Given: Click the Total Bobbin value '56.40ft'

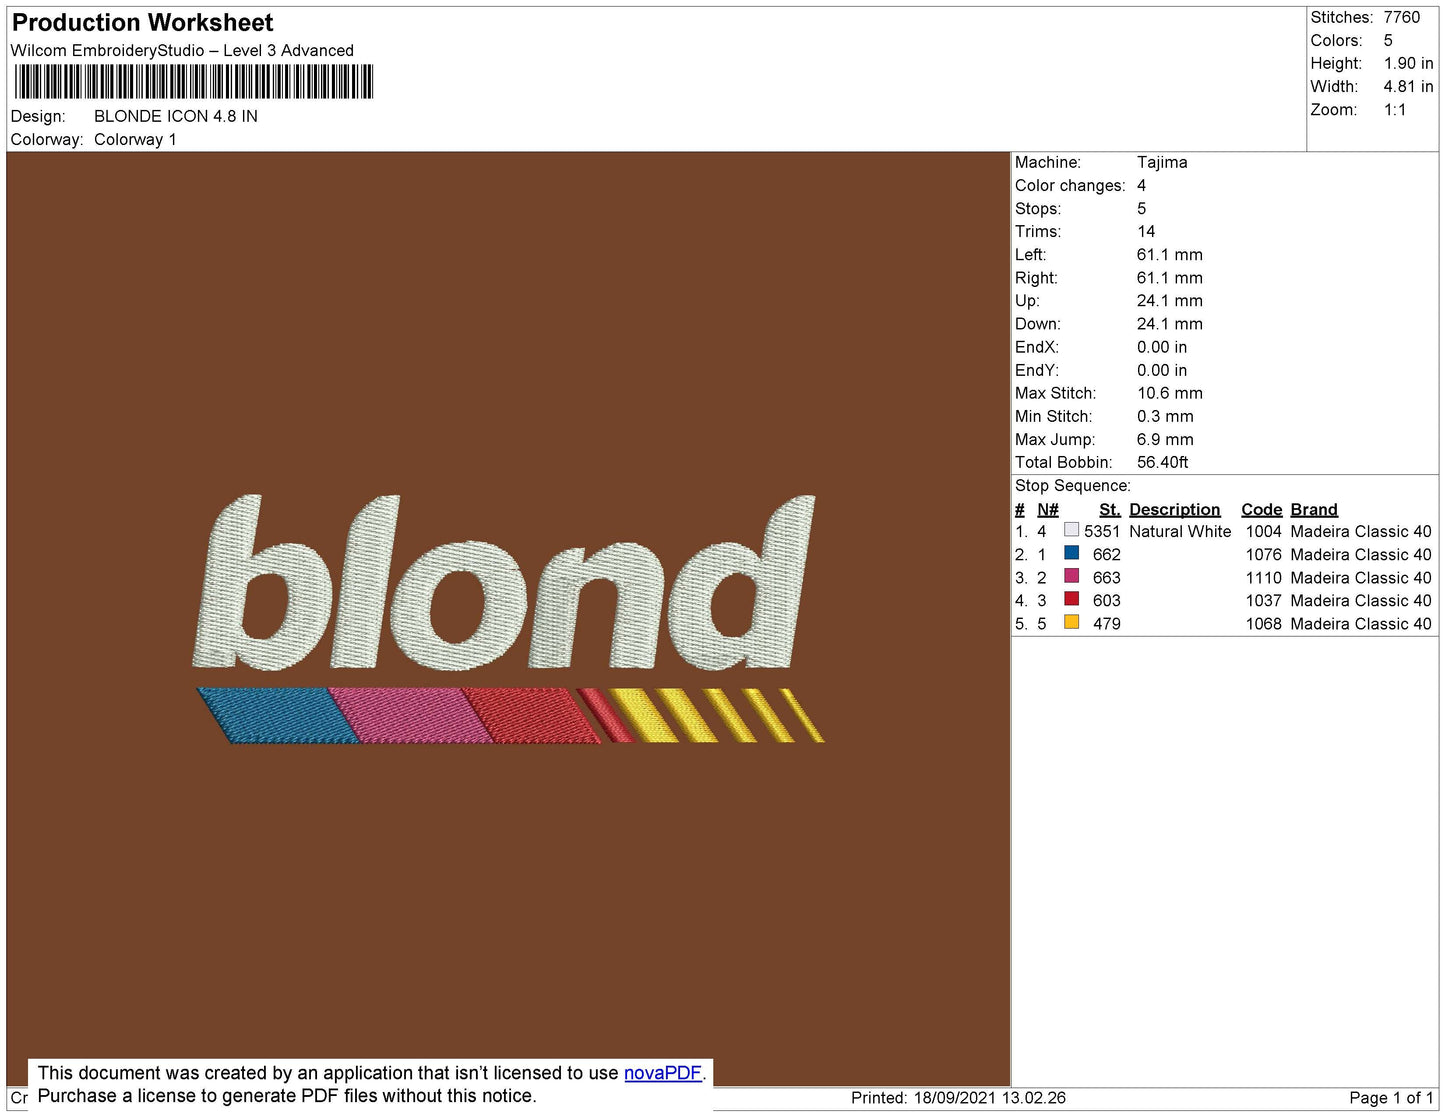Looking at the screenshot, I should coord(1162,462).
